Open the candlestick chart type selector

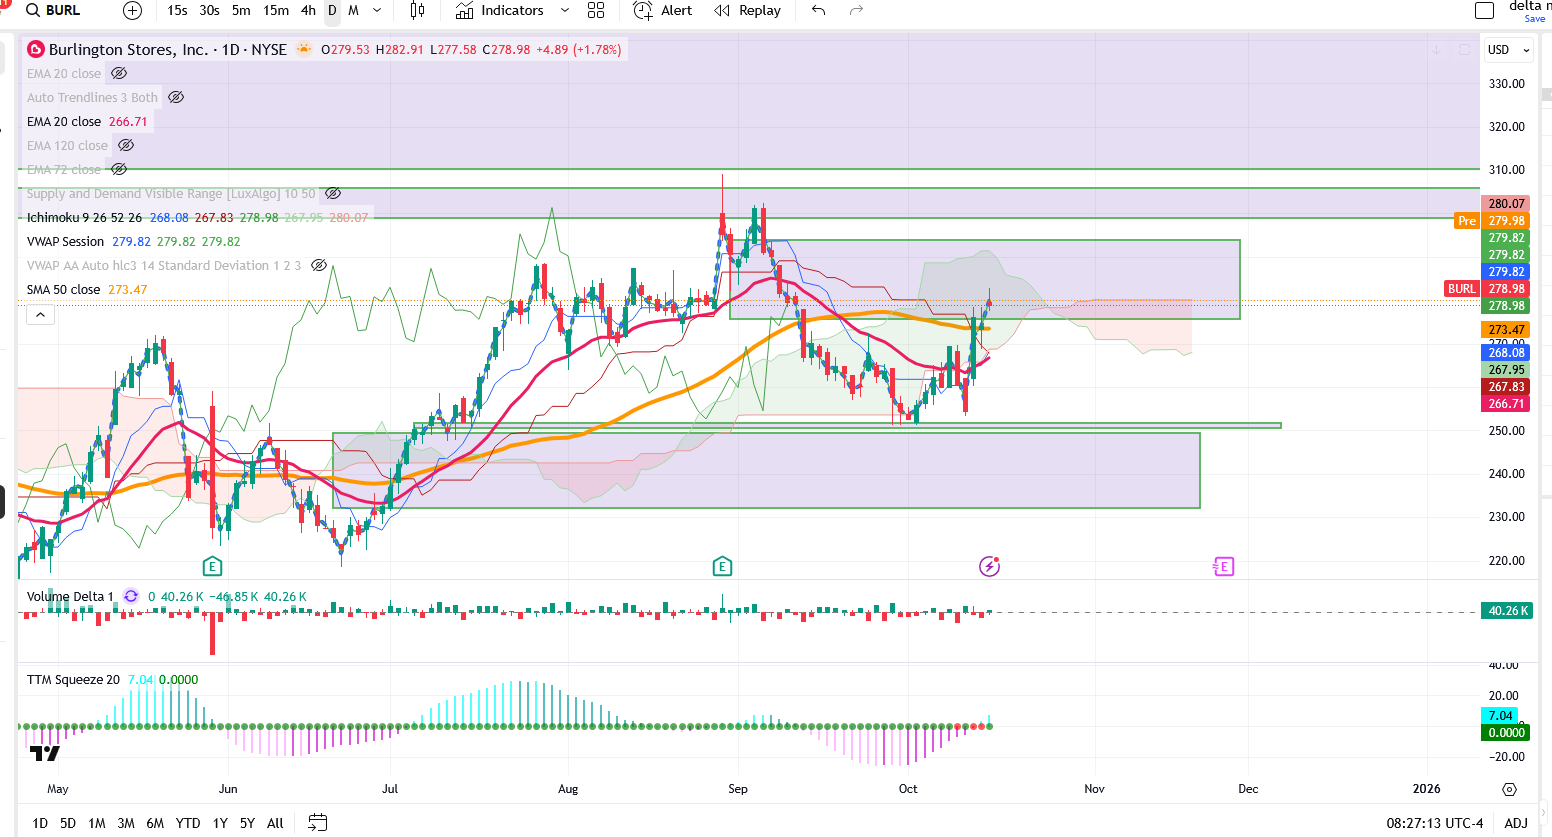pos(417,11)
